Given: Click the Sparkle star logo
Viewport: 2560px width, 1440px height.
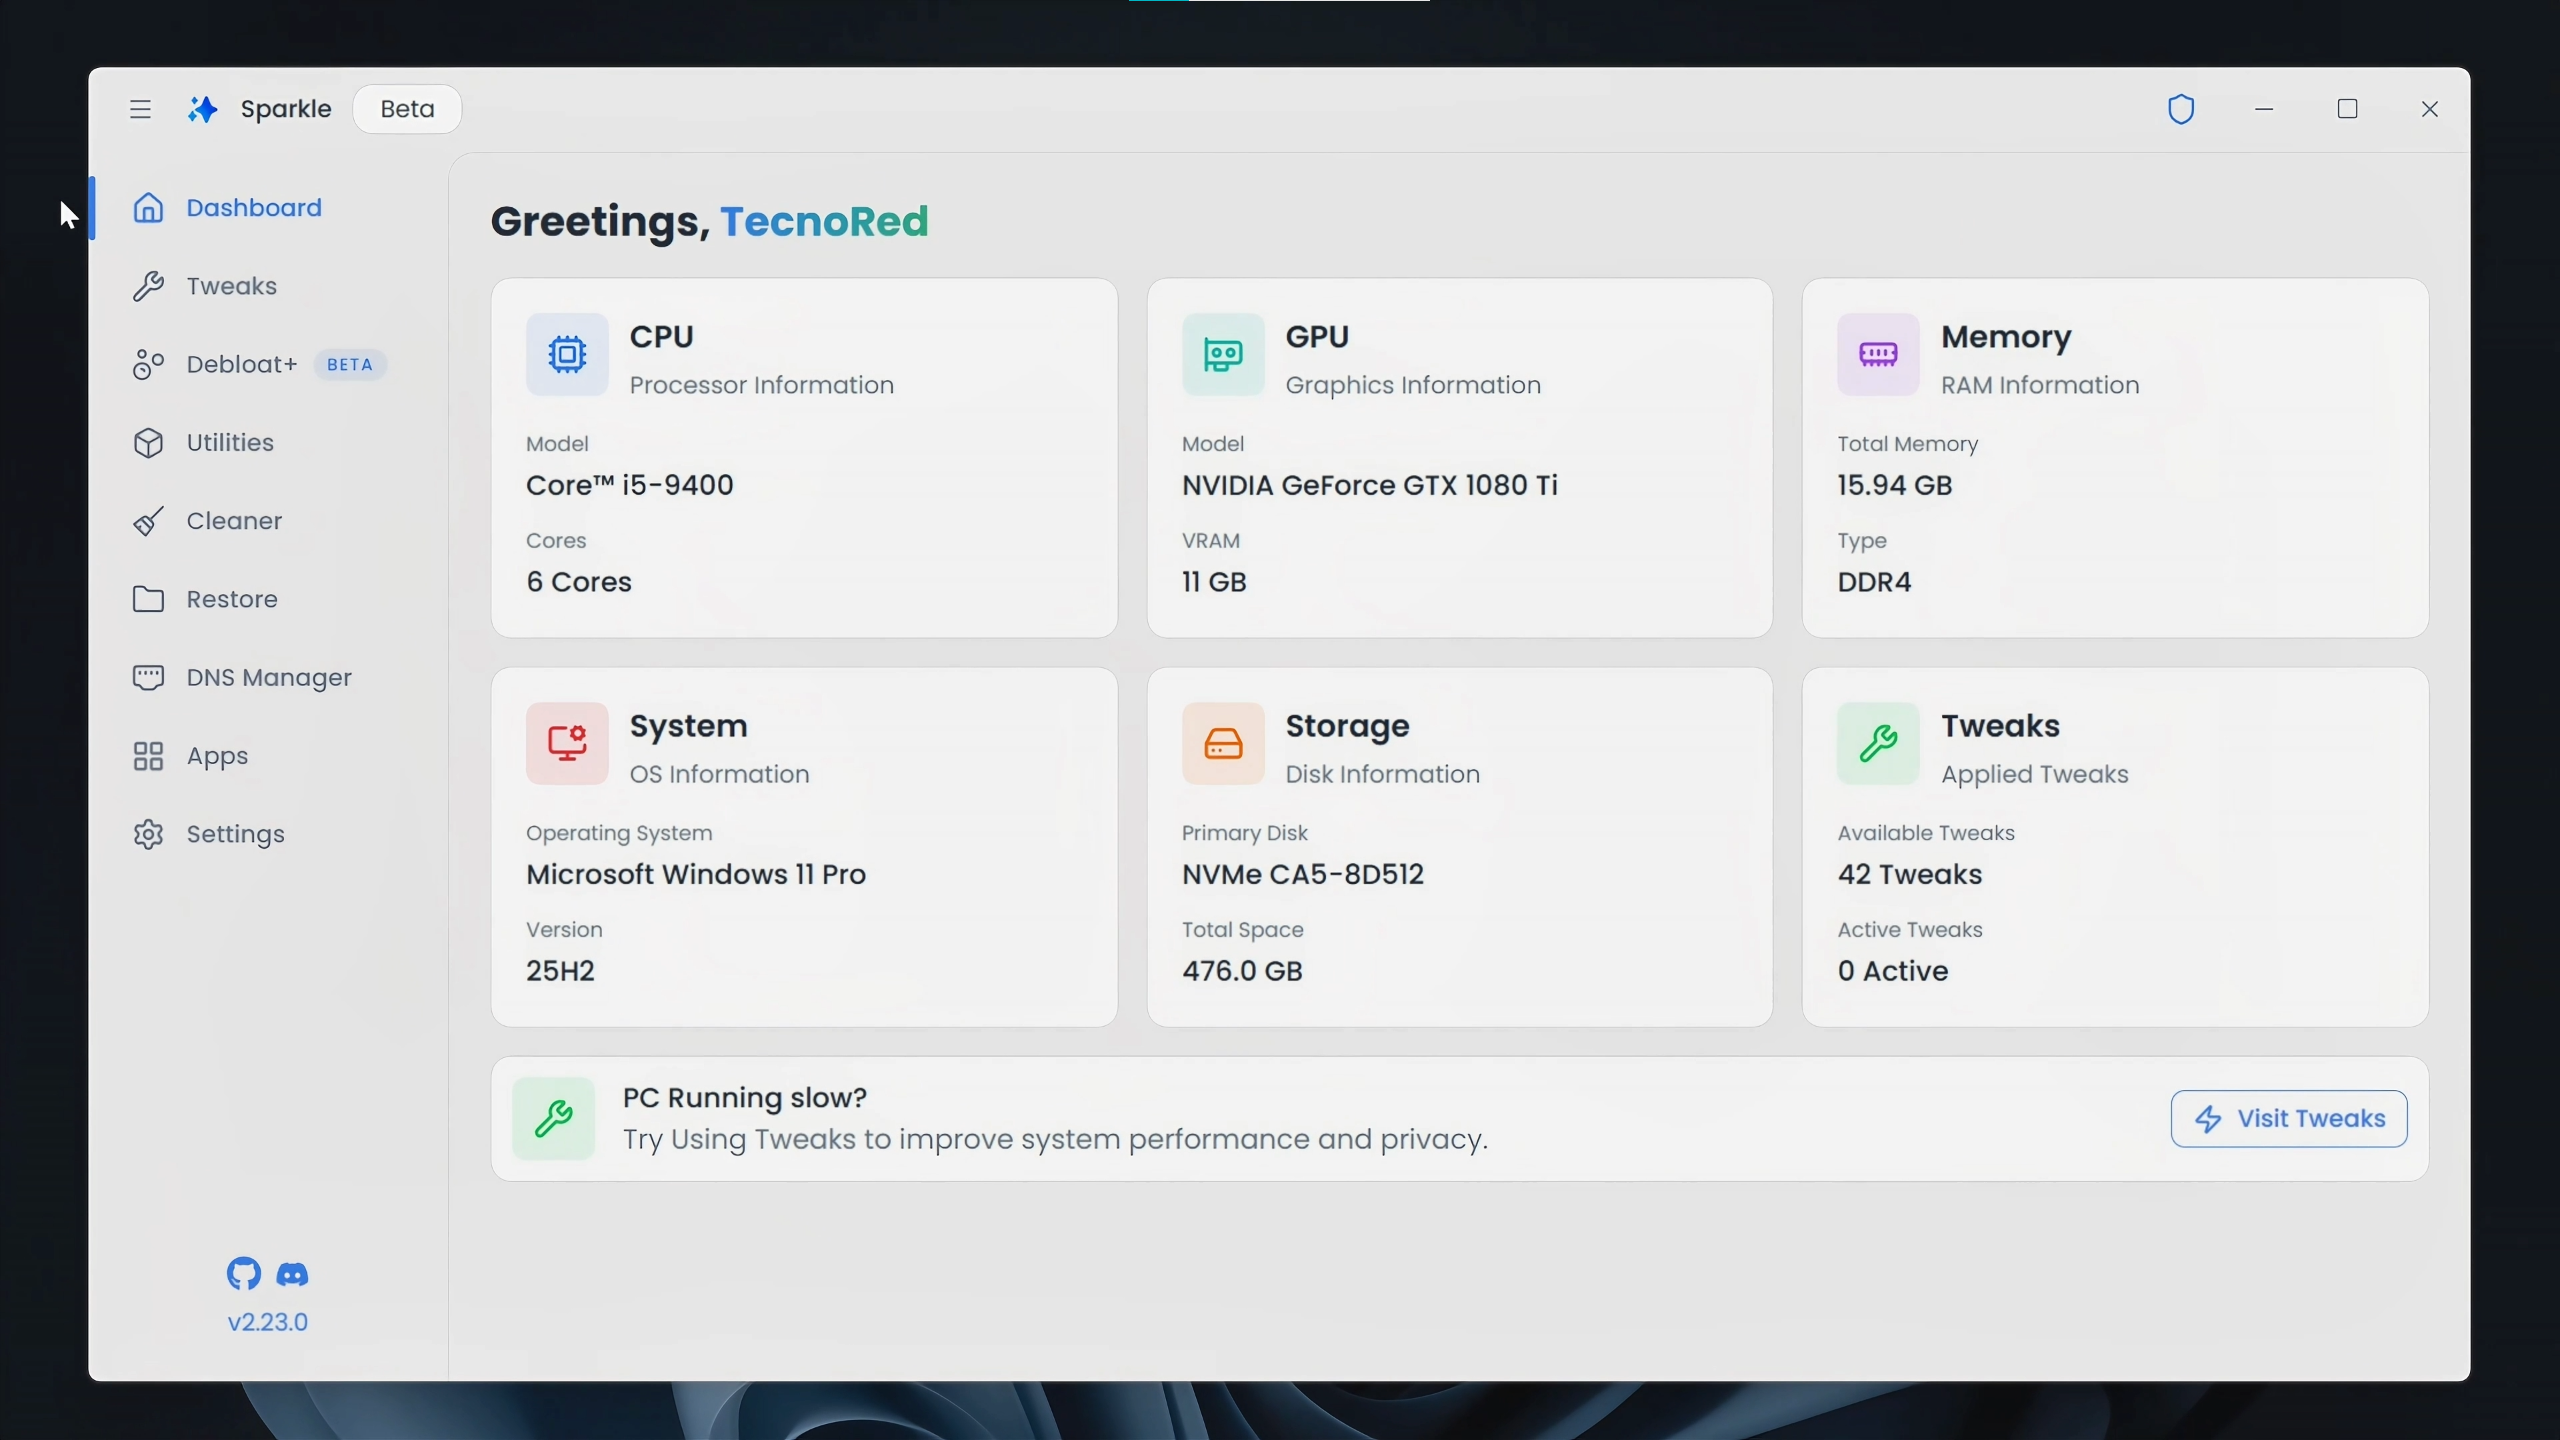Looking at the screenshot, I should click(x=203, y=109).
